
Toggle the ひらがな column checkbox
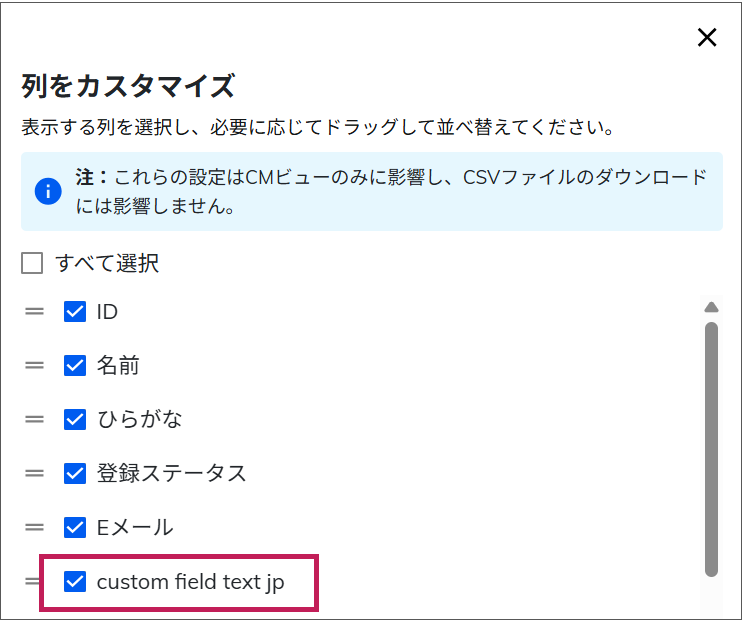point(75,420)
